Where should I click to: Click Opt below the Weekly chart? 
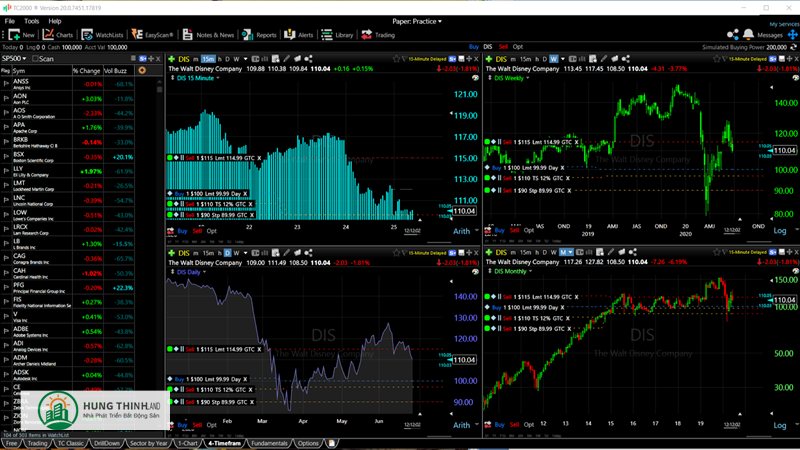click(x=529, y=231)
